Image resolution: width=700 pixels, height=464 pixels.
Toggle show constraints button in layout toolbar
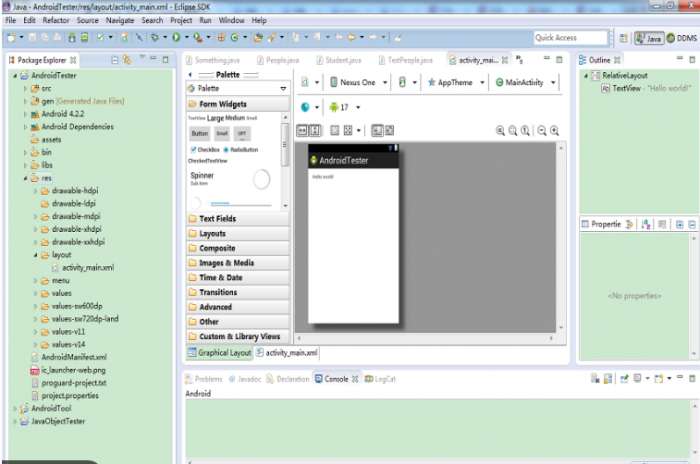click(377, 130)
